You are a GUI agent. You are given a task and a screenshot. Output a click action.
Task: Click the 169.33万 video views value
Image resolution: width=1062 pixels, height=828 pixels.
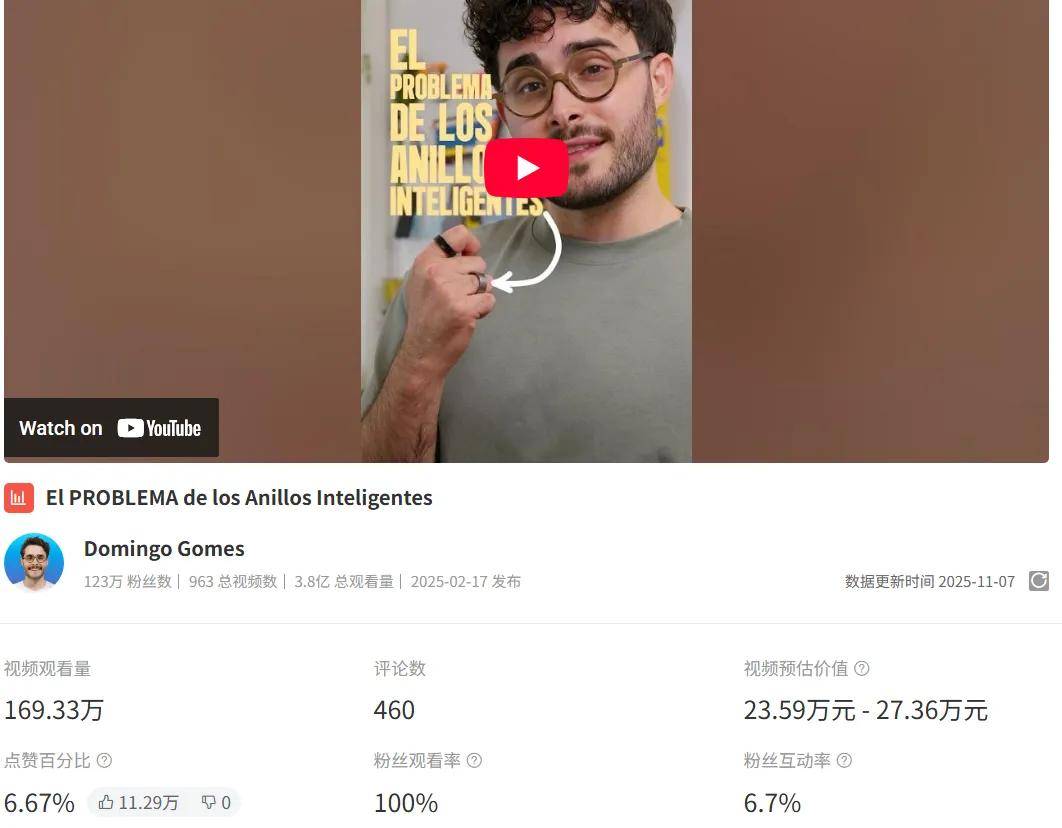(54, 710)
